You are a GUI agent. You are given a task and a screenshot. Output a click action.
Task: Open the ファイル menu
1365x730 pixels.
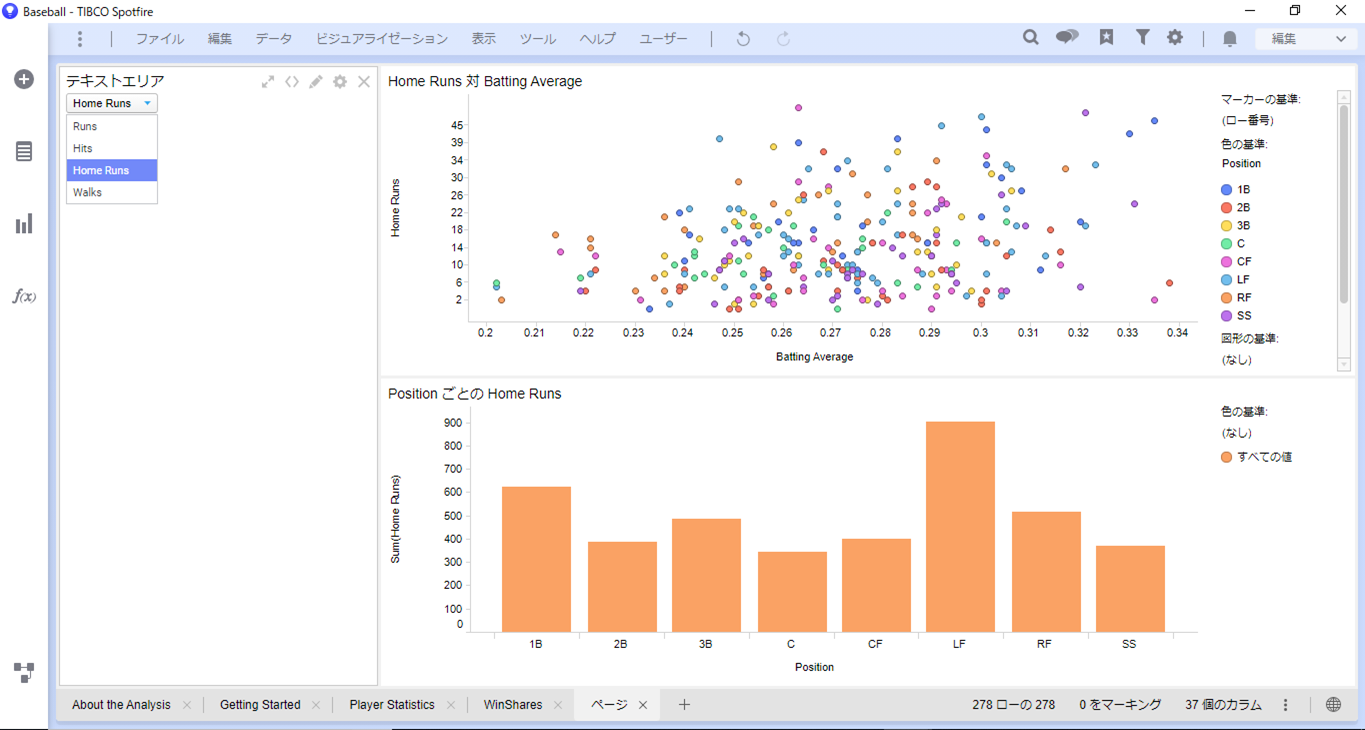coord(160,39)
